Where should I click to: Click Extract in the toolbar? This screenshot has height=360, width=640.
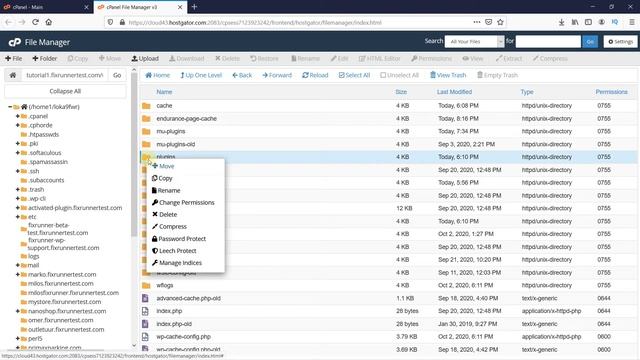point(509,58)
